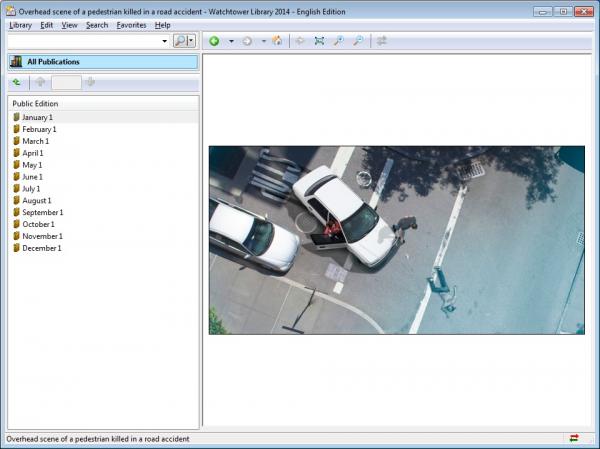
Task: Open the Favorites menu
Action: [x=131, y=25]
